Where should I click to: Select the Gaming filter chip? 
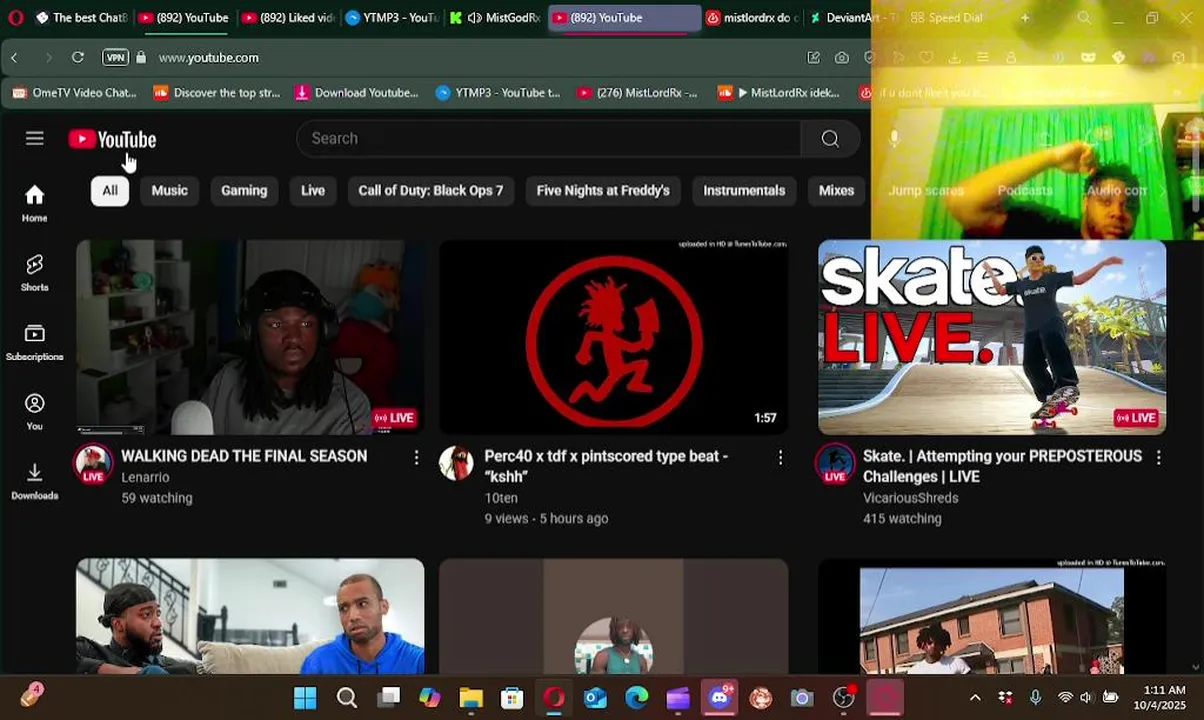(x=244, y=190)
